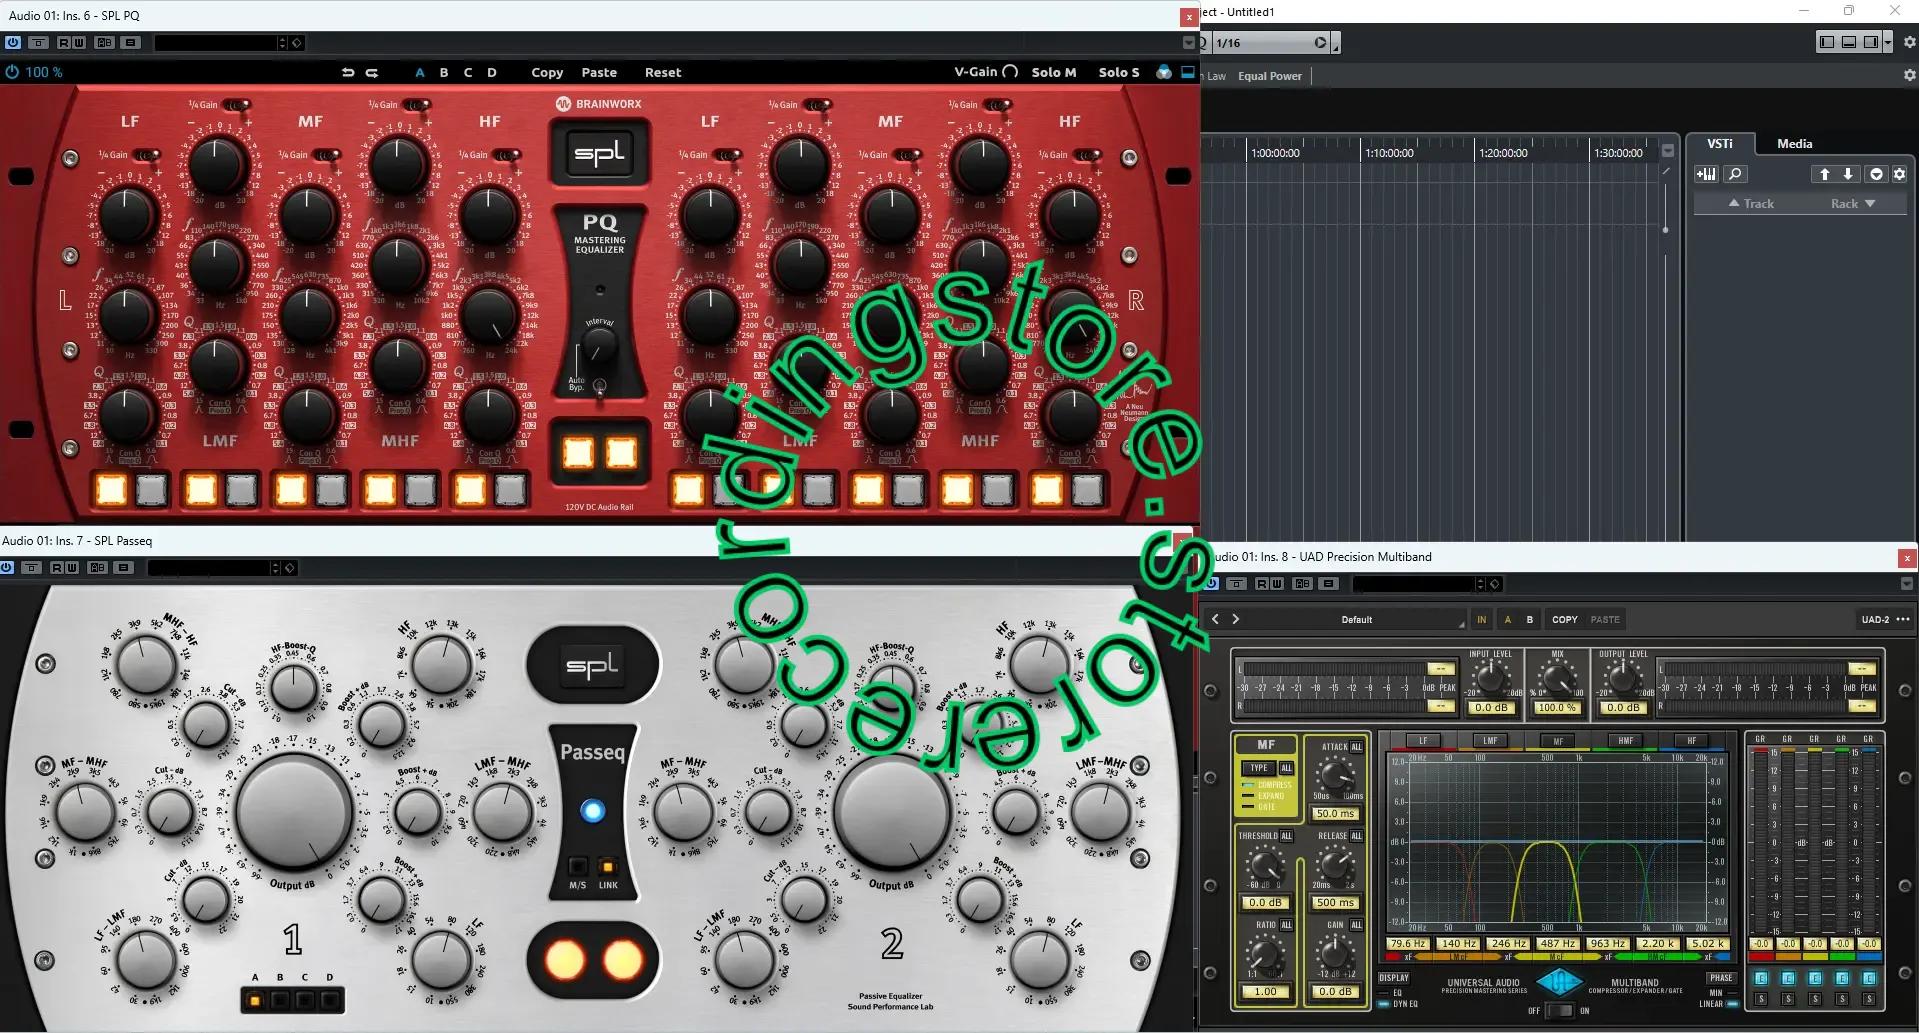Toggle lower zone visibility icon in Cubase
This screenshot has height=1033, width=1919.
point(1849,42)
